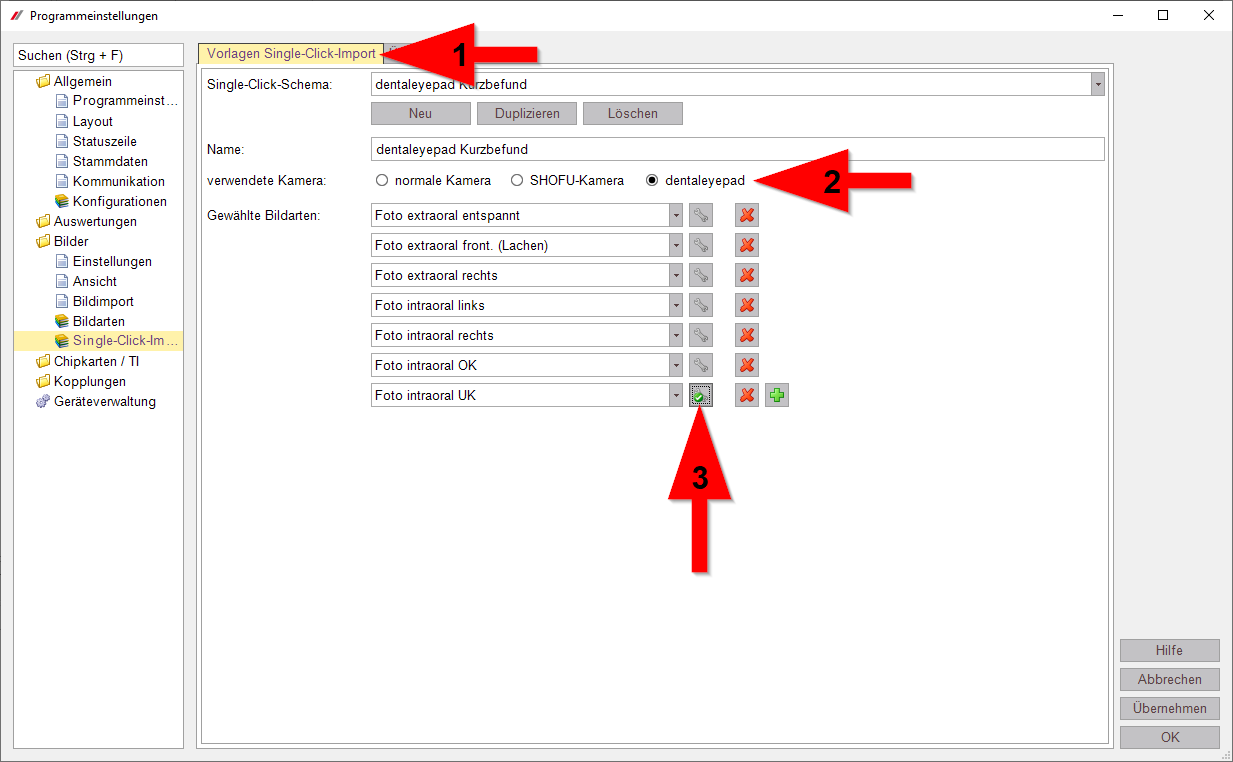Click the Neu button
Screen dimensions: 1233x762
[x=421, y=113]
